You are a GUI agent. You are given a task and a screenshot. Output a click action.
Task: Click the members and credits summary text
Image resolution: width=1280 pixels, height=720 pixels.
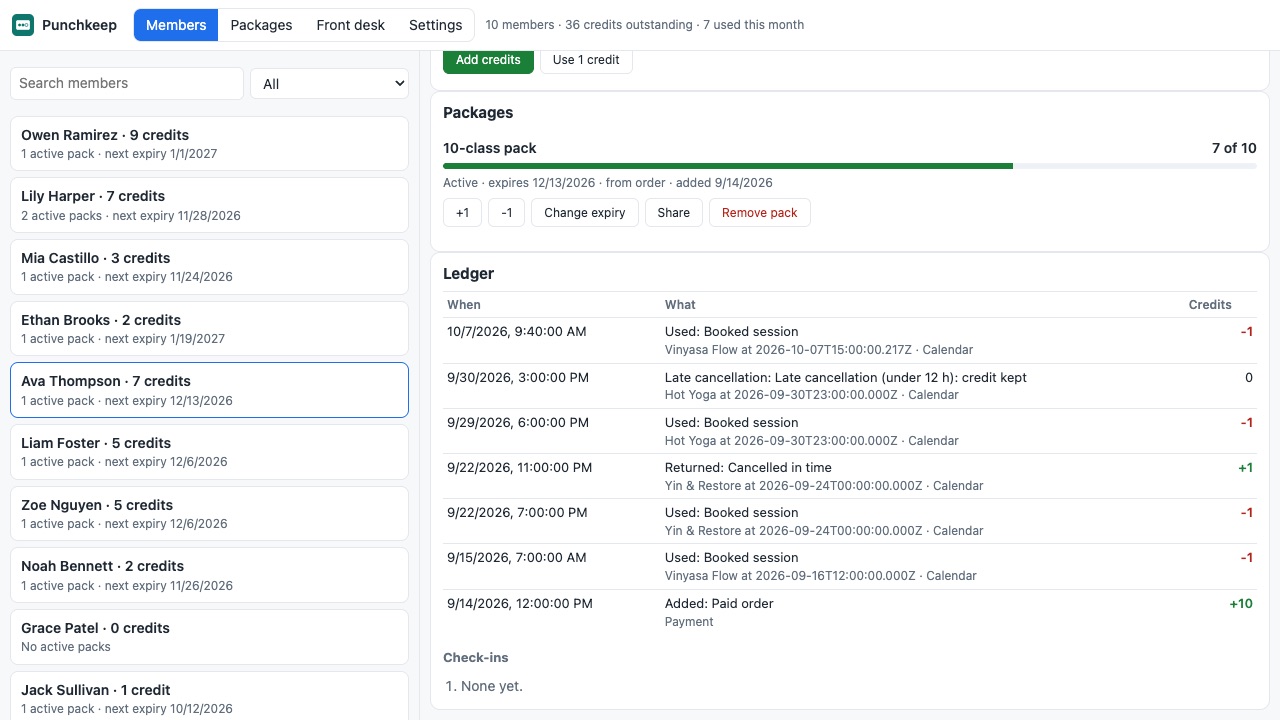click(645, 25)
